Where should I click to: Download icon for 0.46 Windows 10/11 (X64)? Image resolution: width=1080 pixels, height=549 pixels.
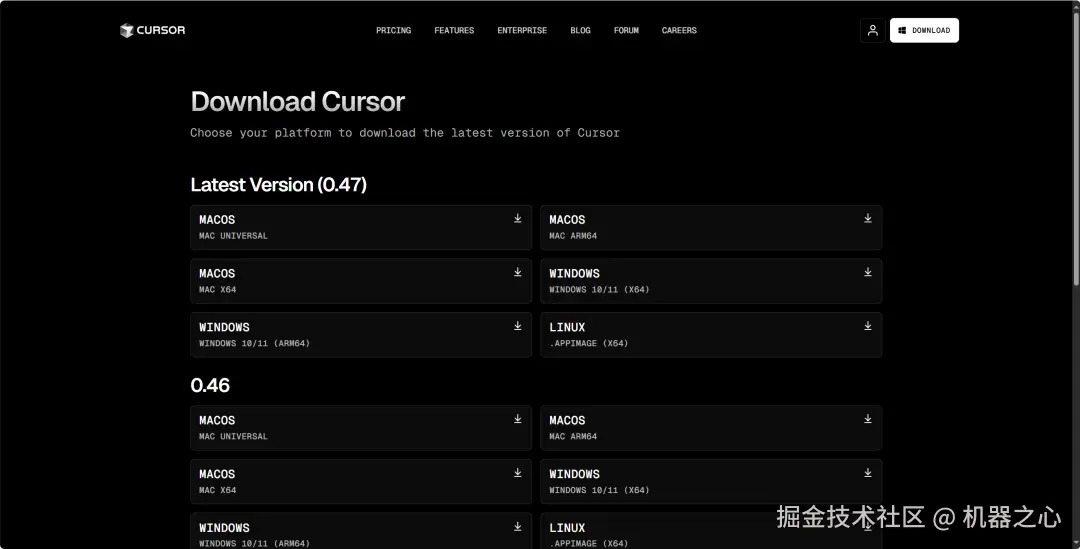868,473
